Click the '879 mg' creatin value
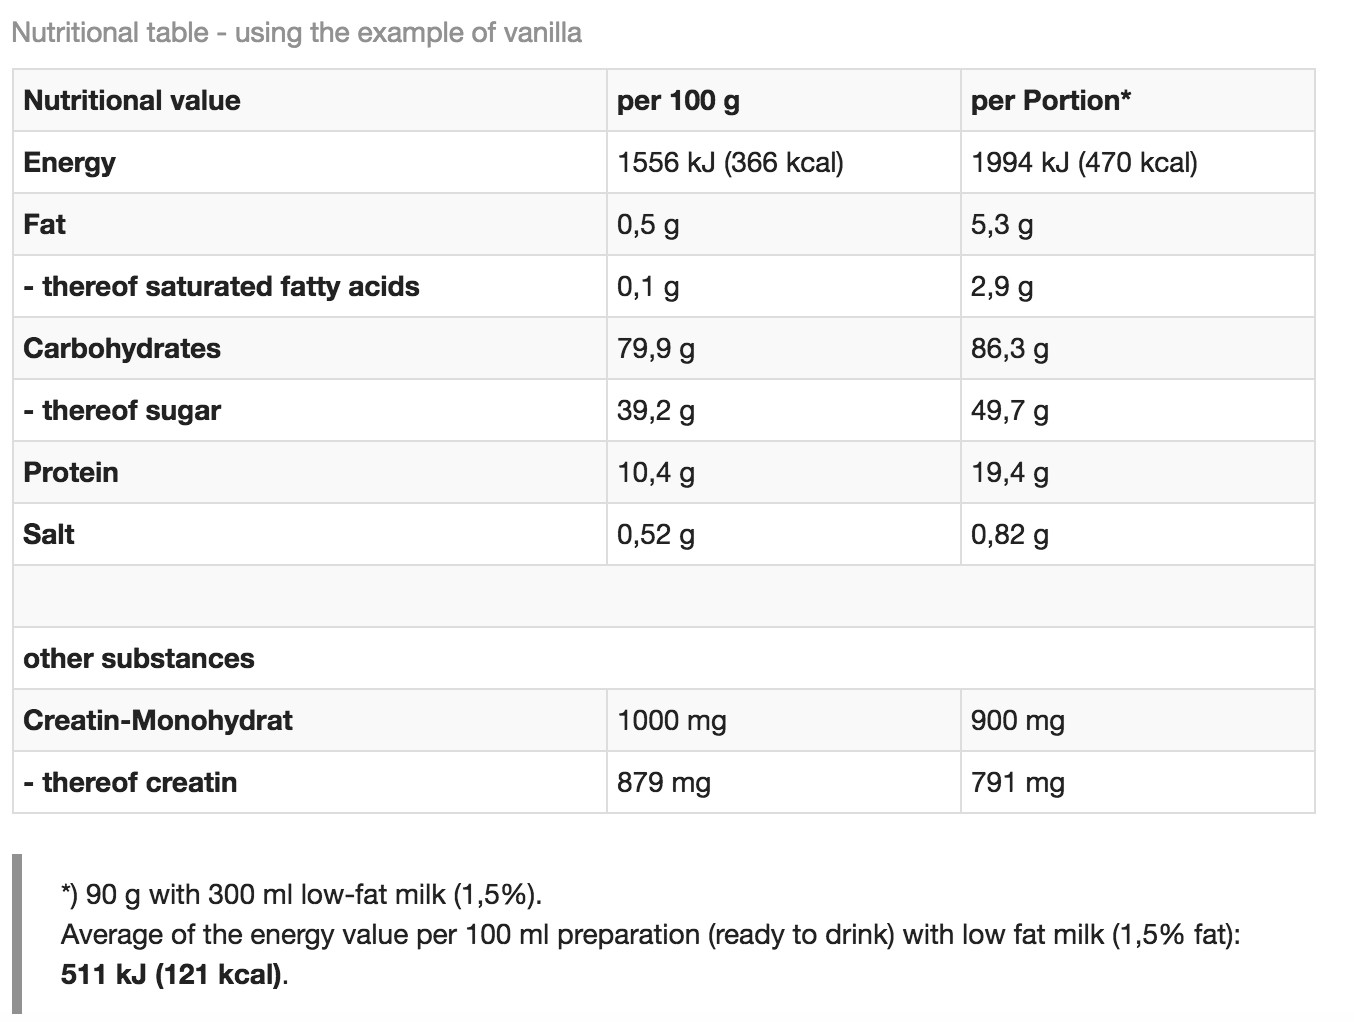This screenshot has height=1022, width=1354. (664, 782)
